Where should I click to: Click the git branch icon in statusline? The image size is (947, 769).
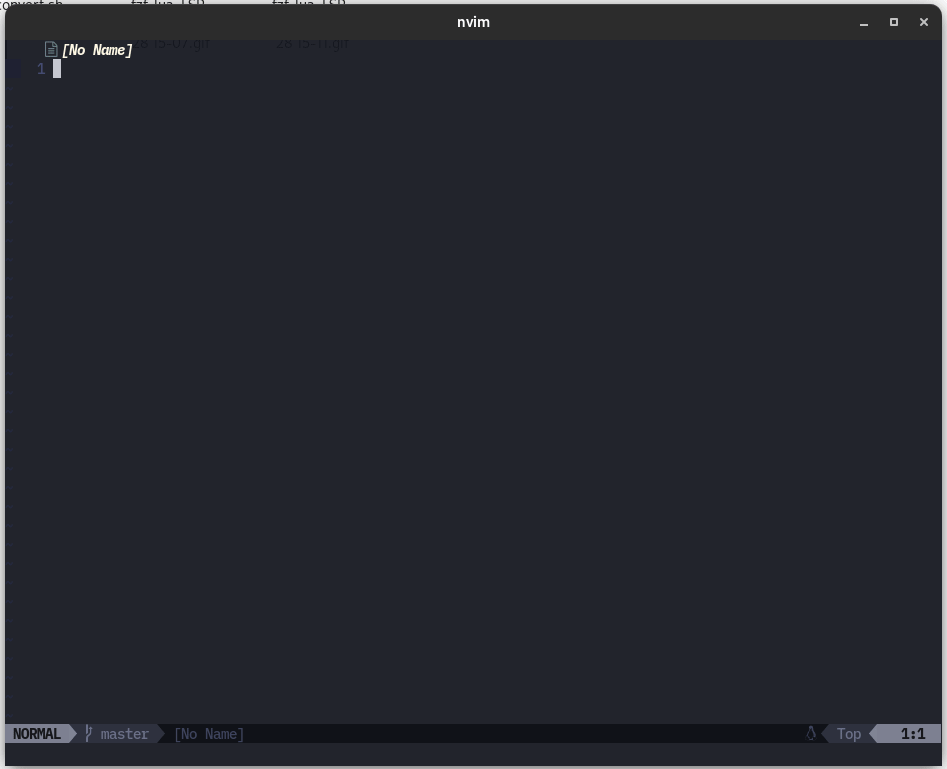[x=88, y=733]
